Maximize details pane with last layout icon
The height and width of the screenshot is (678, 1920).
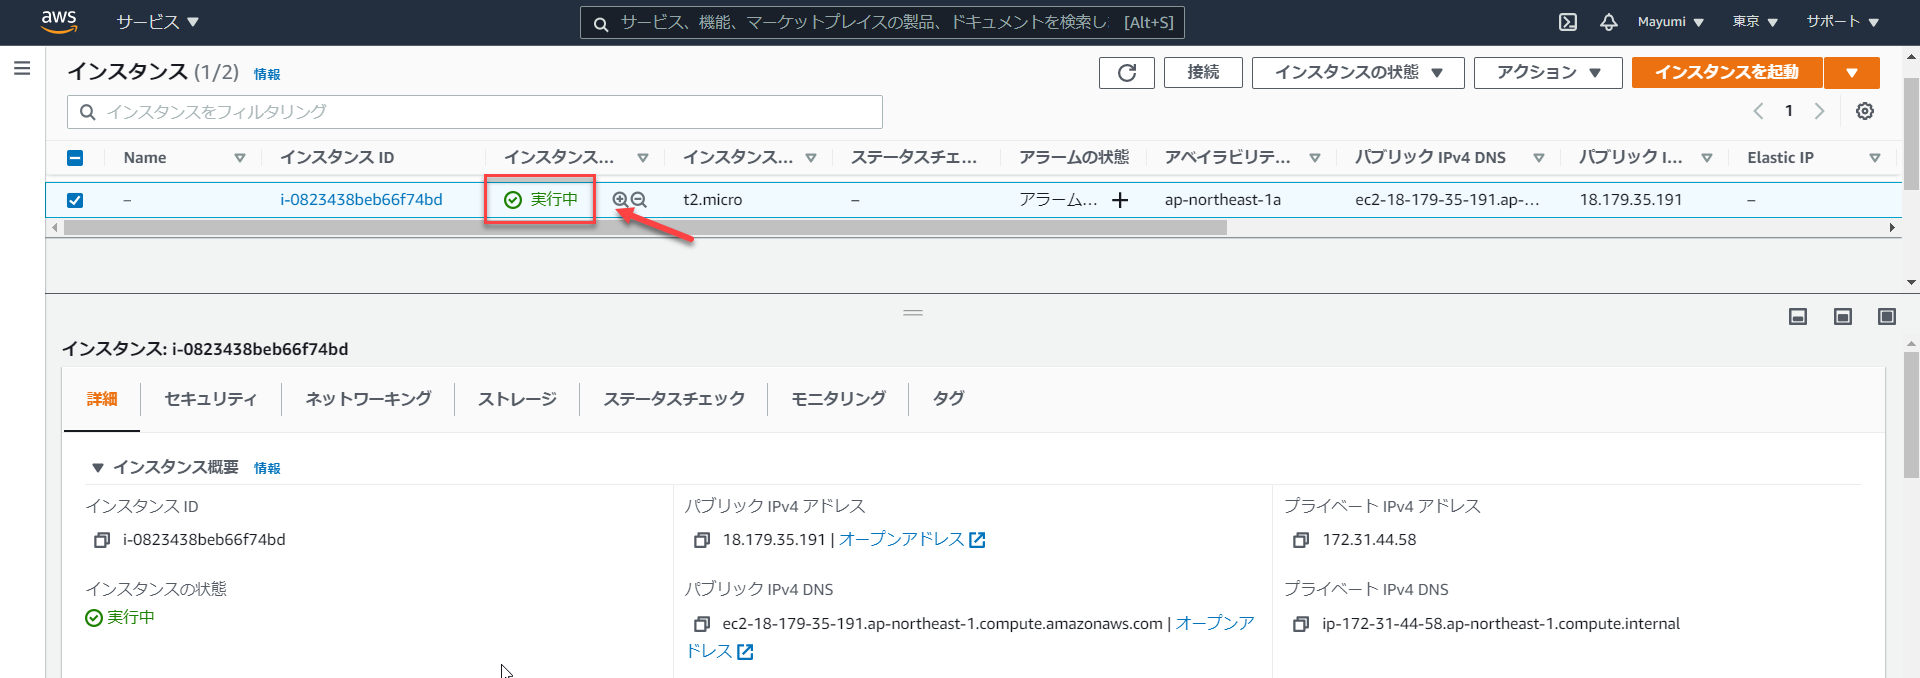pyautogui.click(x=1887, y=317)
